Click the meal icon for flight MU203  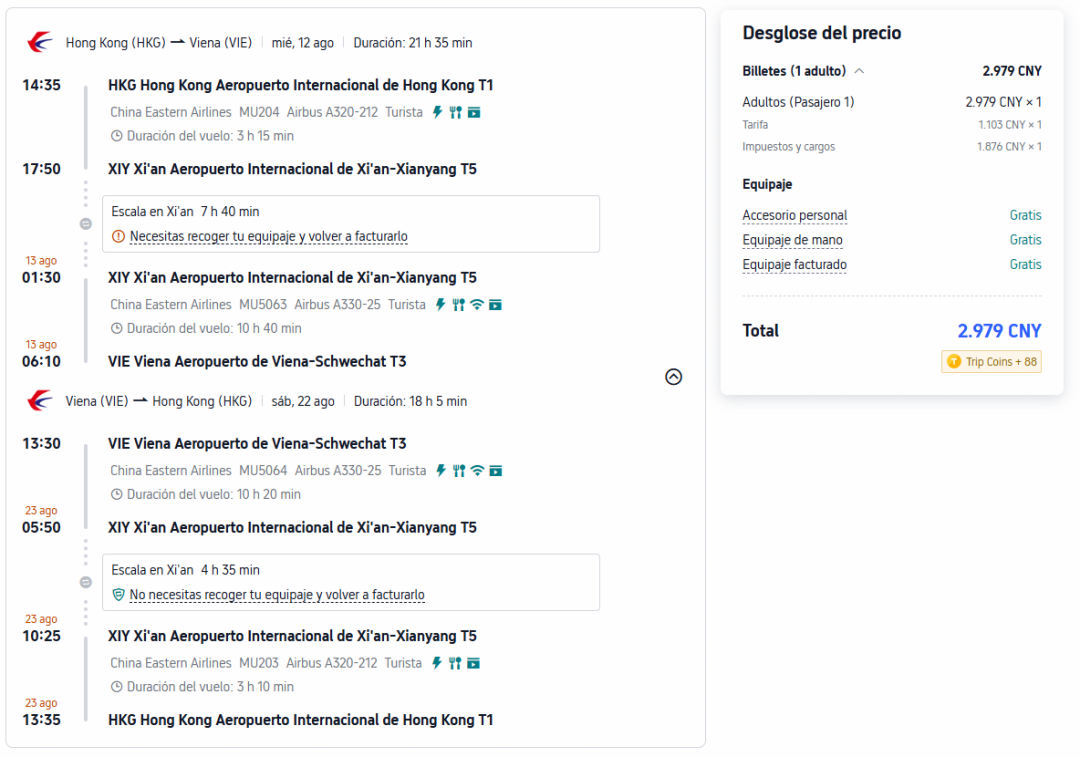tap(455, 663)
